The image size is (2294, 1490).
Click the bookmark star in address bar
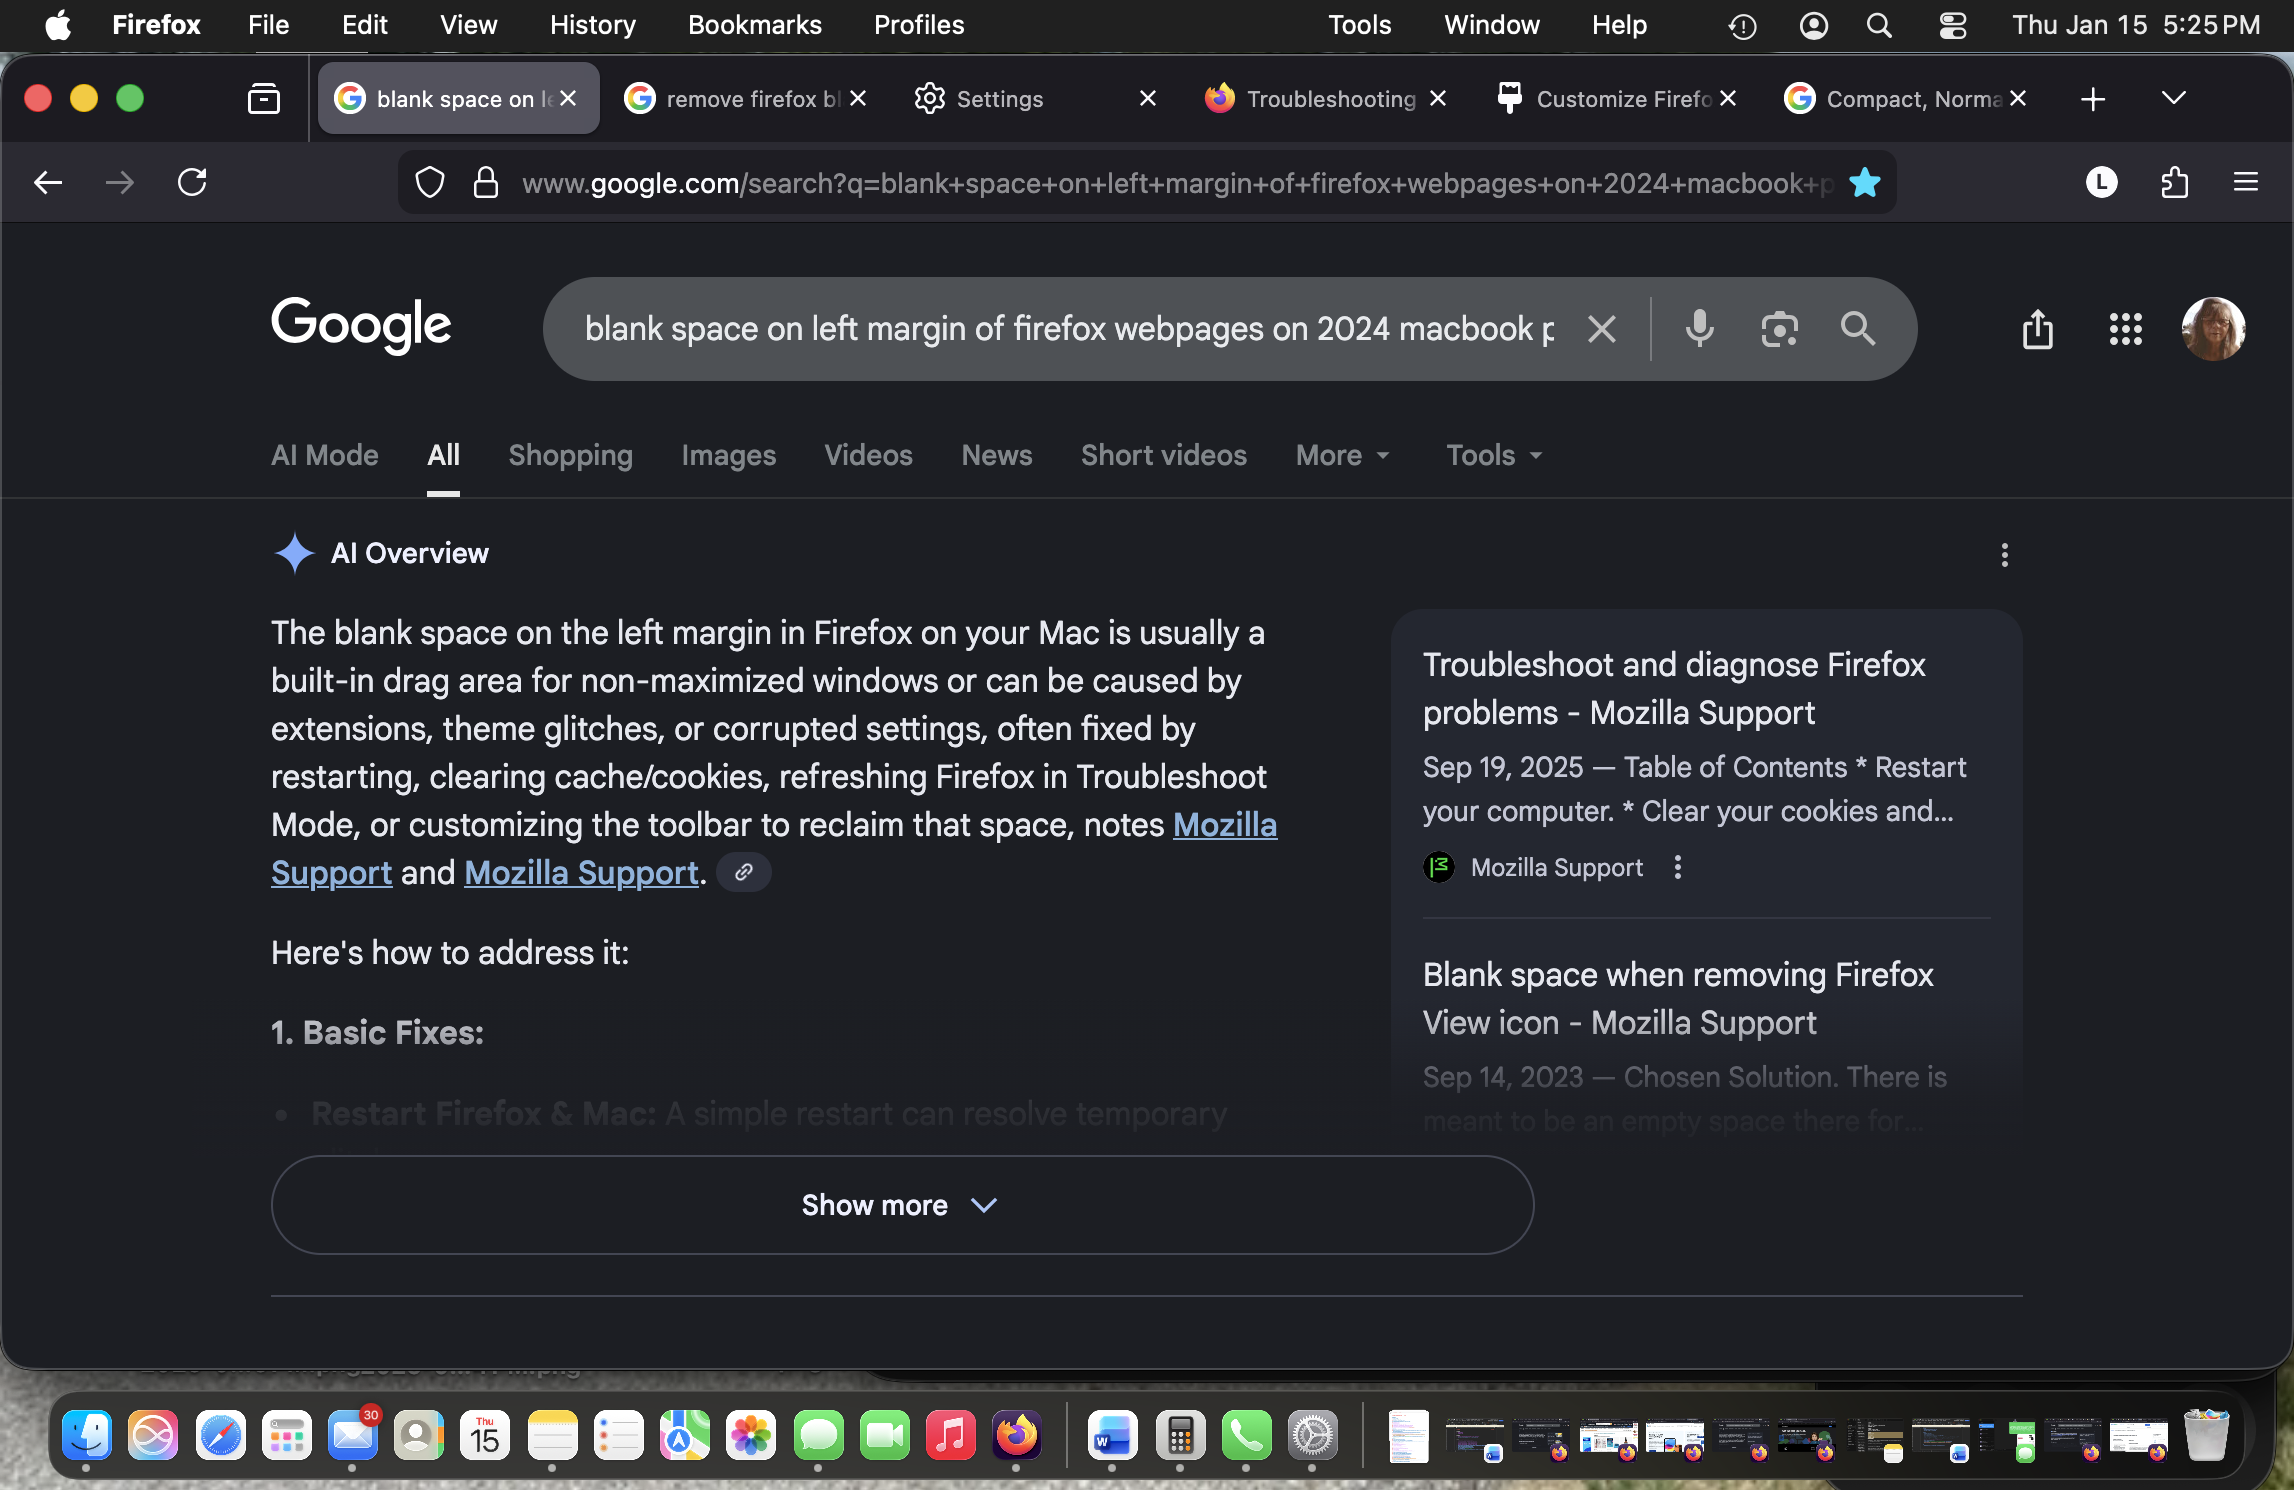pyautogui.click(x=1864, y=183)
